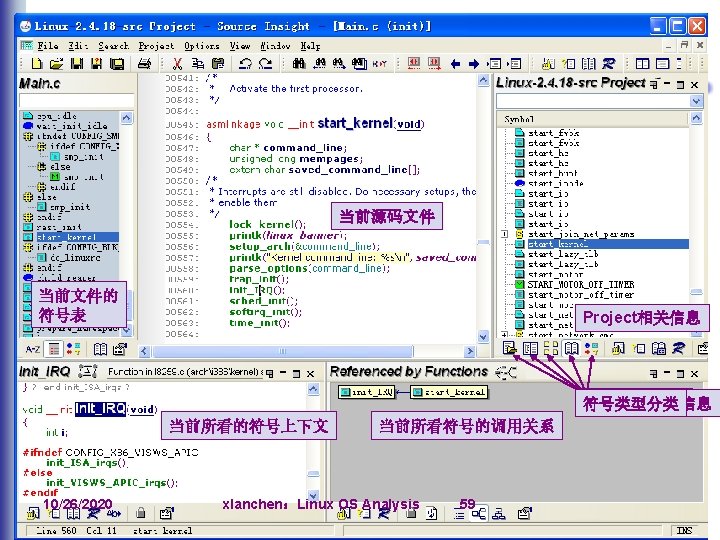This screenshot has height=540, width=720.
Task: Open the Help menu
Action: pyautogui.click(x=310, y=45)
